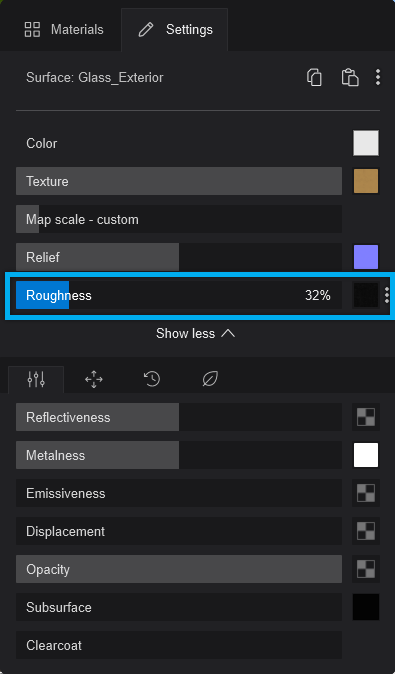Screen dimensions: 395x674
Task: Click the Clearcoat slider bar
Action: tap(179, 645)
